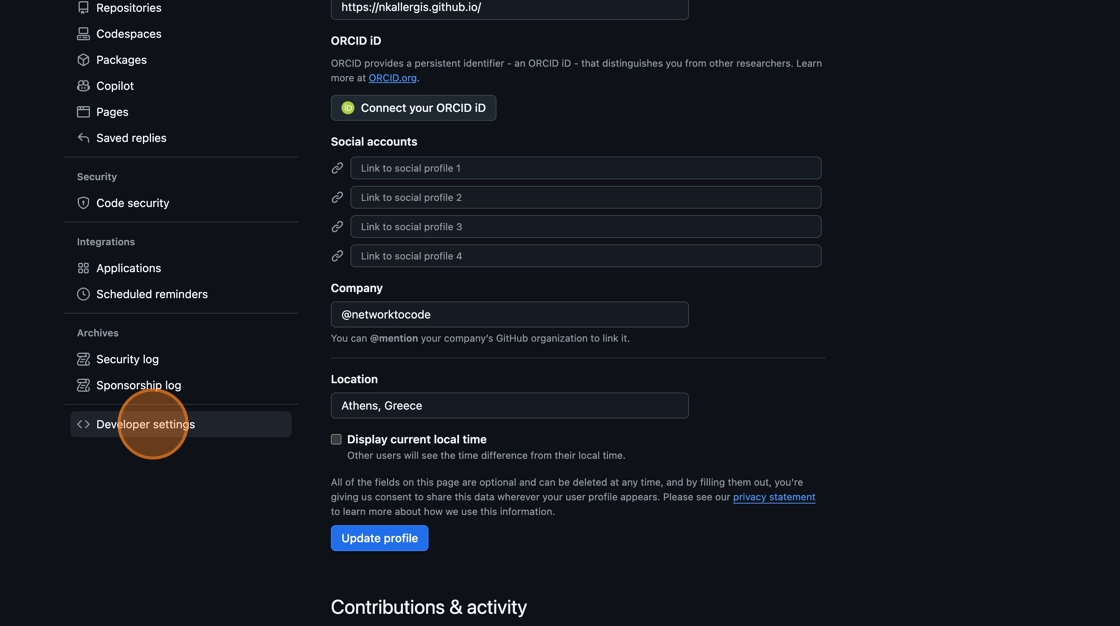Click the Link to social profile 1 field

[x=585, y=168]
